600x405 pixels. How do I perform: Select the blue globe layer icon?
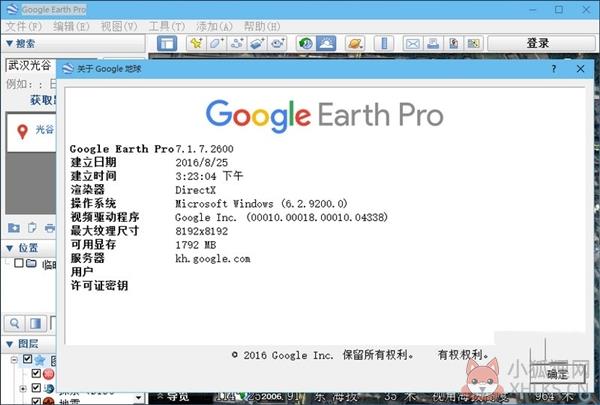point(49,388)
